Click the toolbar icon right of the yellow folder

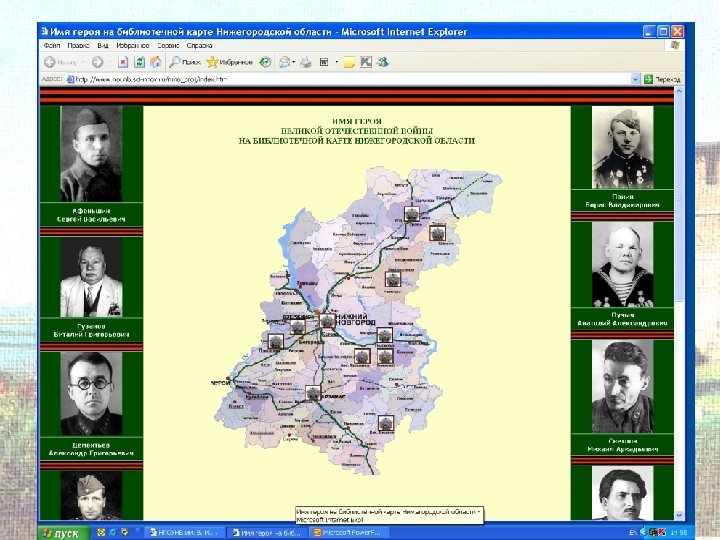366,62
